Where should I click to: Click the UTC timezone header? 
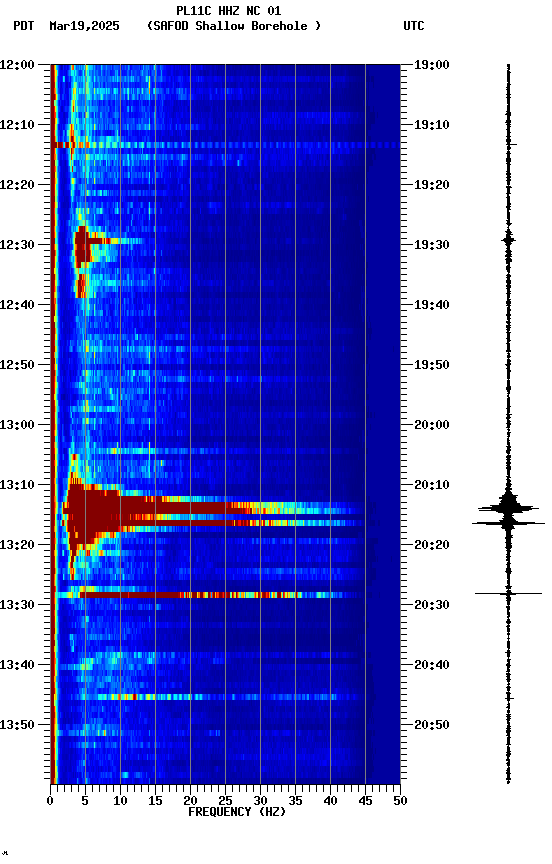pos(414,26)
